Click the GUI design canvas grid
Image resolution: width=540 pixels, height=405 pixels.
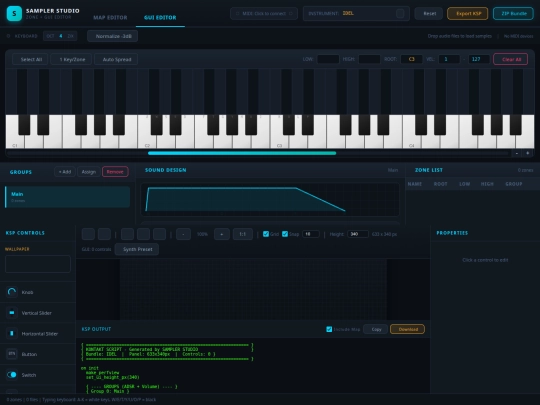[x=253, y=289]
